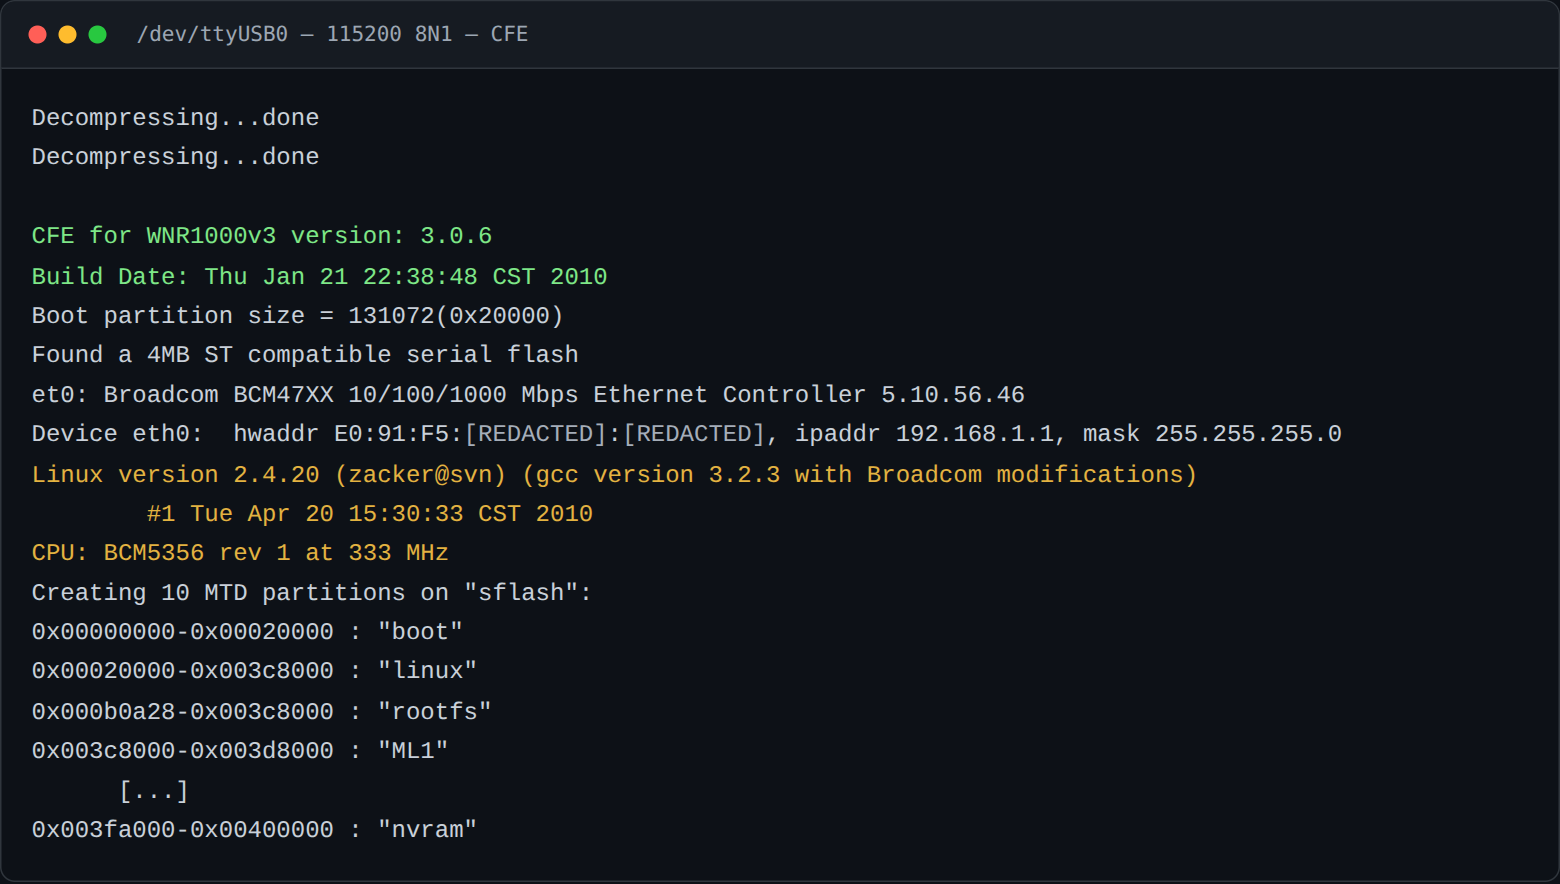The height and width of the screenshot is (884, 1560).
Task: Click 'Found a 4MB ST compatible serial flash'
Action: (305, 355)
